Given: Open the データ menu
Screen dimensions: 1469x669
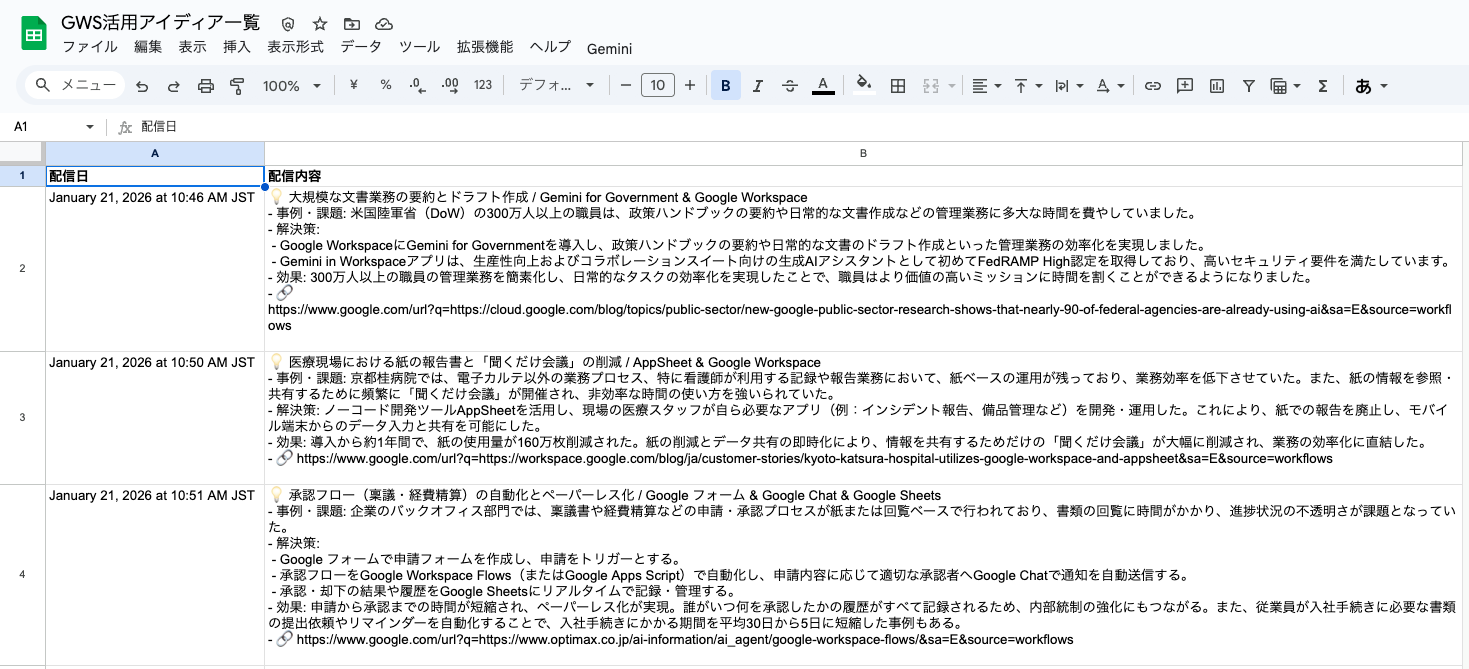Looking at the screenshot, I should click(x=361, y=47).
